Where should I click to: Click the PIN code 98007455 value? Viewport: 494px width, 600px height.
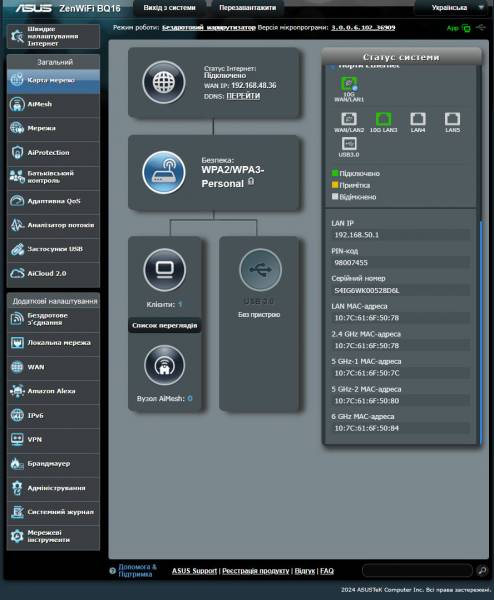coord(351,262)
